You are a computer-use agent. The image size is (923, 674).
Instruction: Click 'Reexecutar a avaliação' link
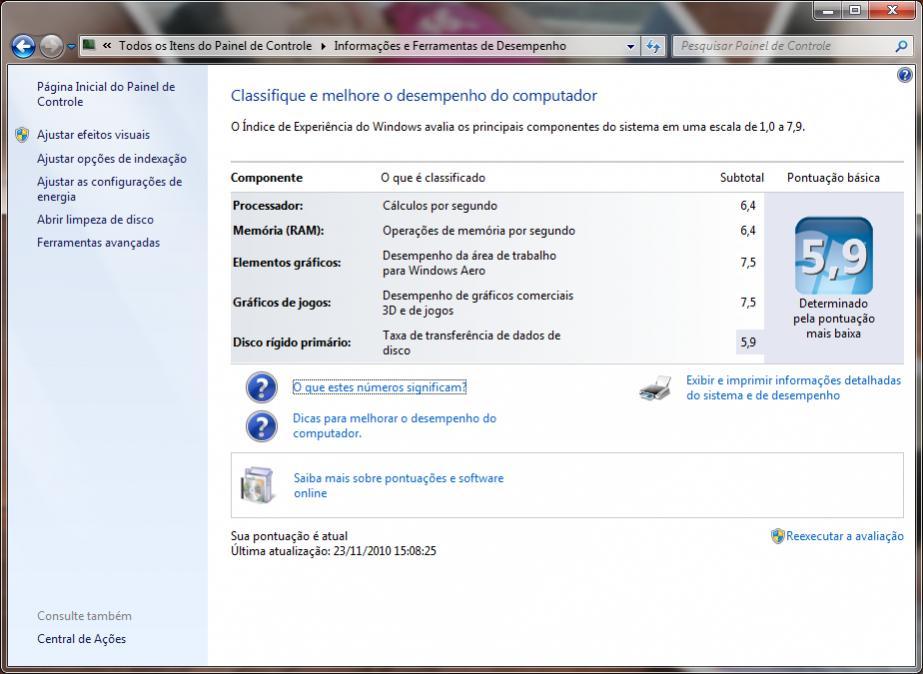coord(845,536)
